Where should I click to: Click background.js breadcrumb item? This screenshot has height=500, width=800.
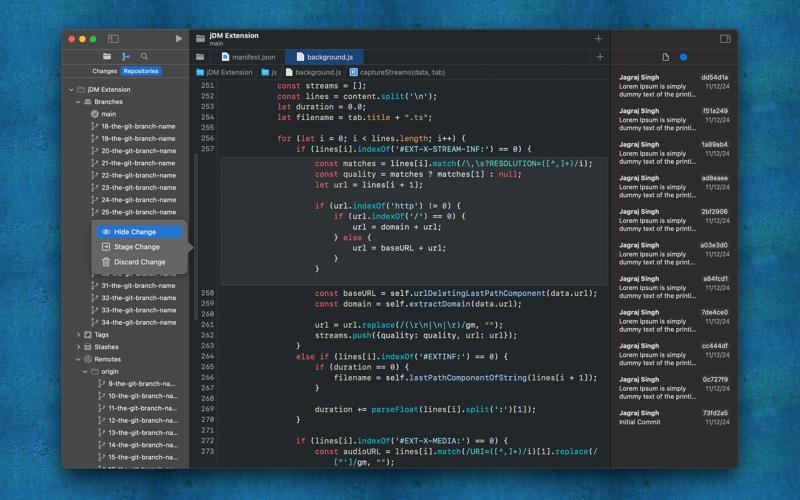point(313,72)
